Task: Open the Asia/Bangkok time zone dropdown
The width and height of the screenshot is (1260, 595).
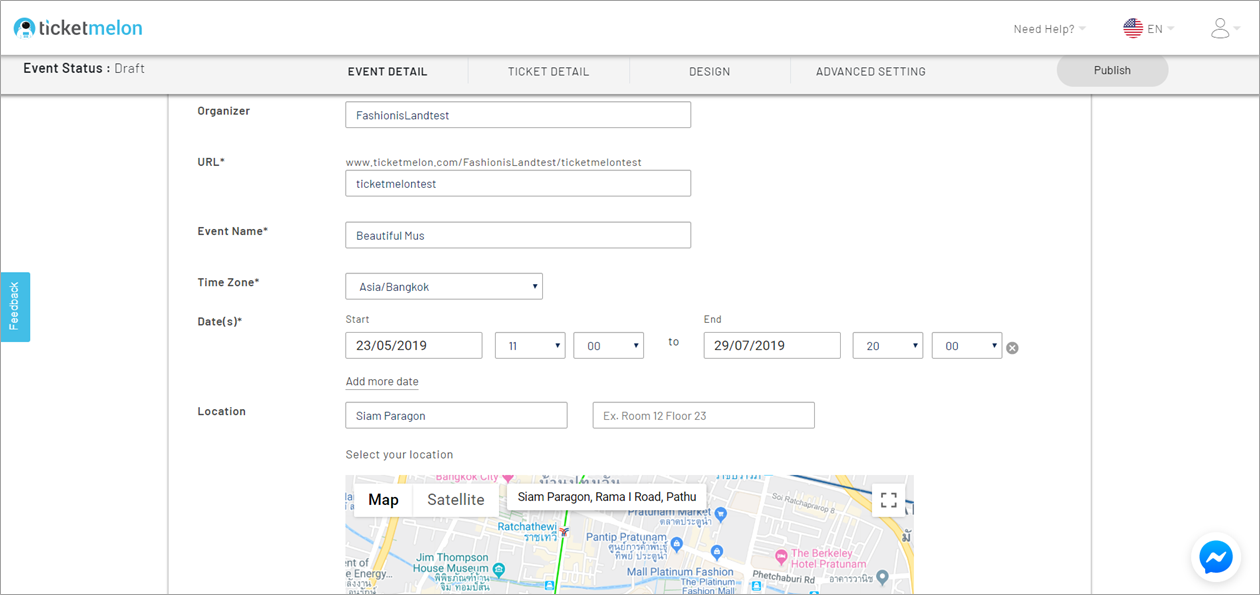Action: click(444, 286)
